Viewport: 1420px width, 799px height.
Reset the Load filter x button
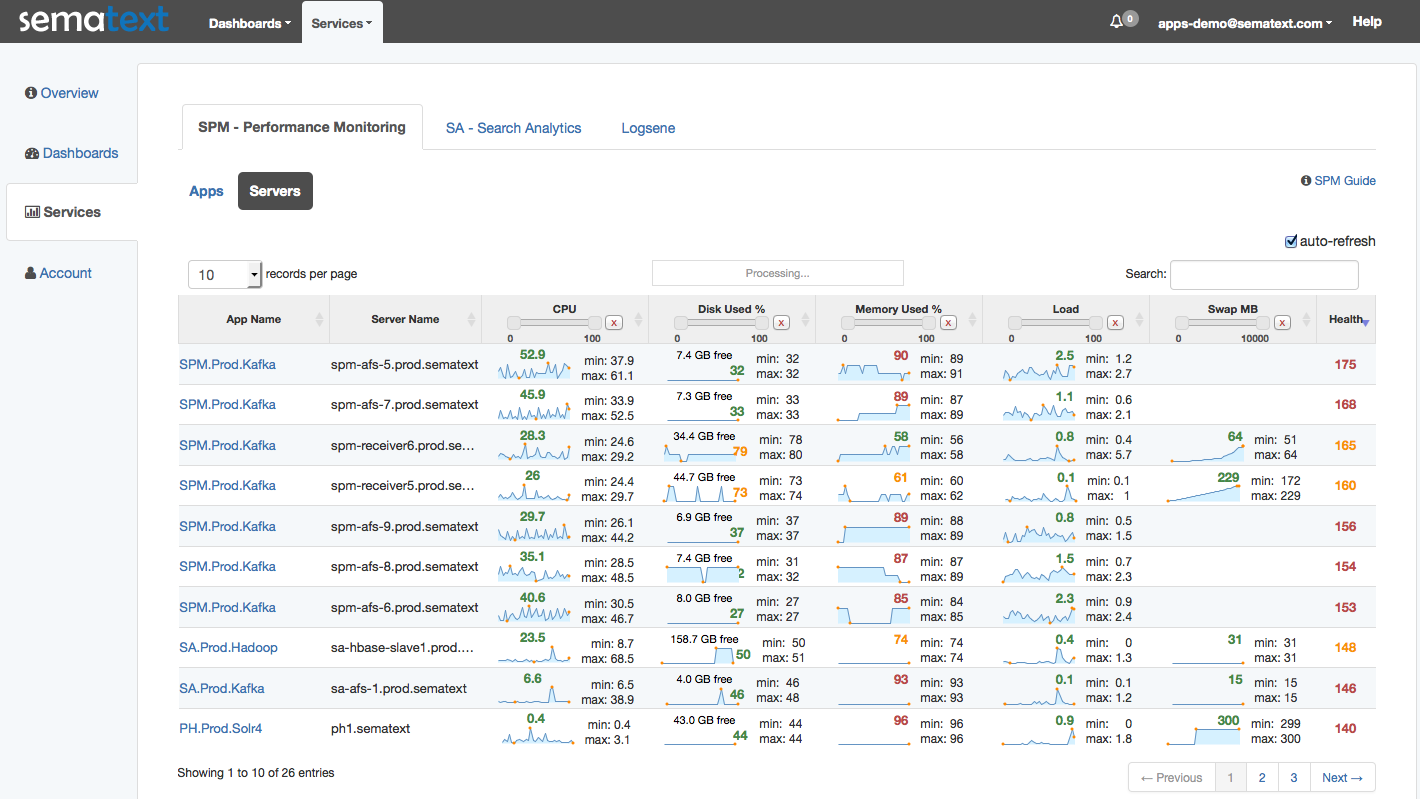point(1115,322)
